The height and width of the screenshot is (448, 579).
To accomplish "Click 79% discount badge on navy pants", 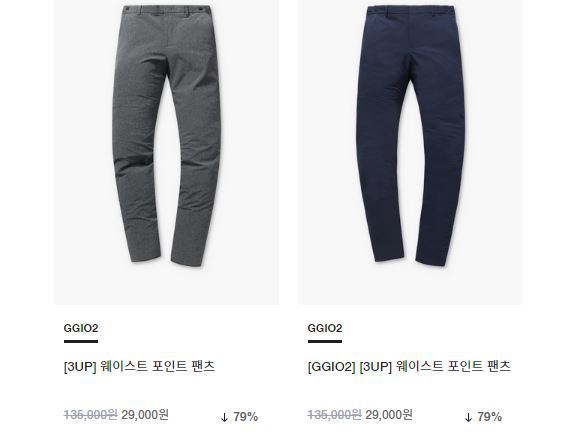I will click(x=490, y=417).
